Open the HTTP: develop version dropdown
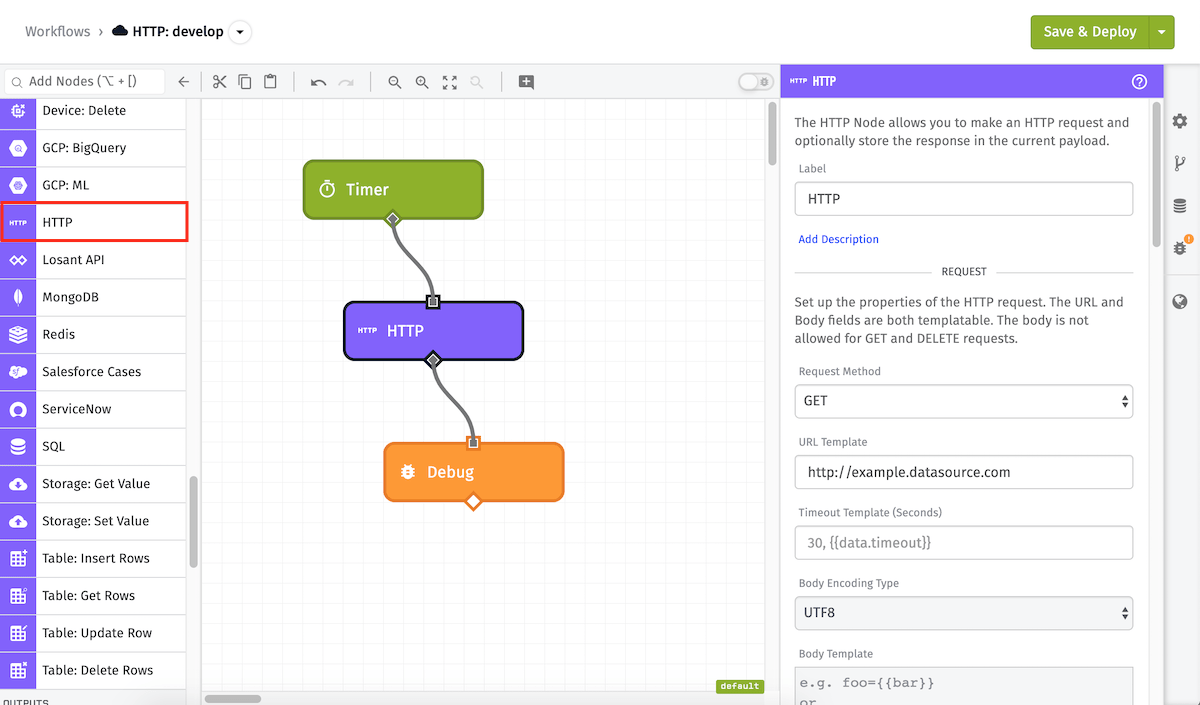Viewport: 1200px width, 705px height. tap(240, 32)
